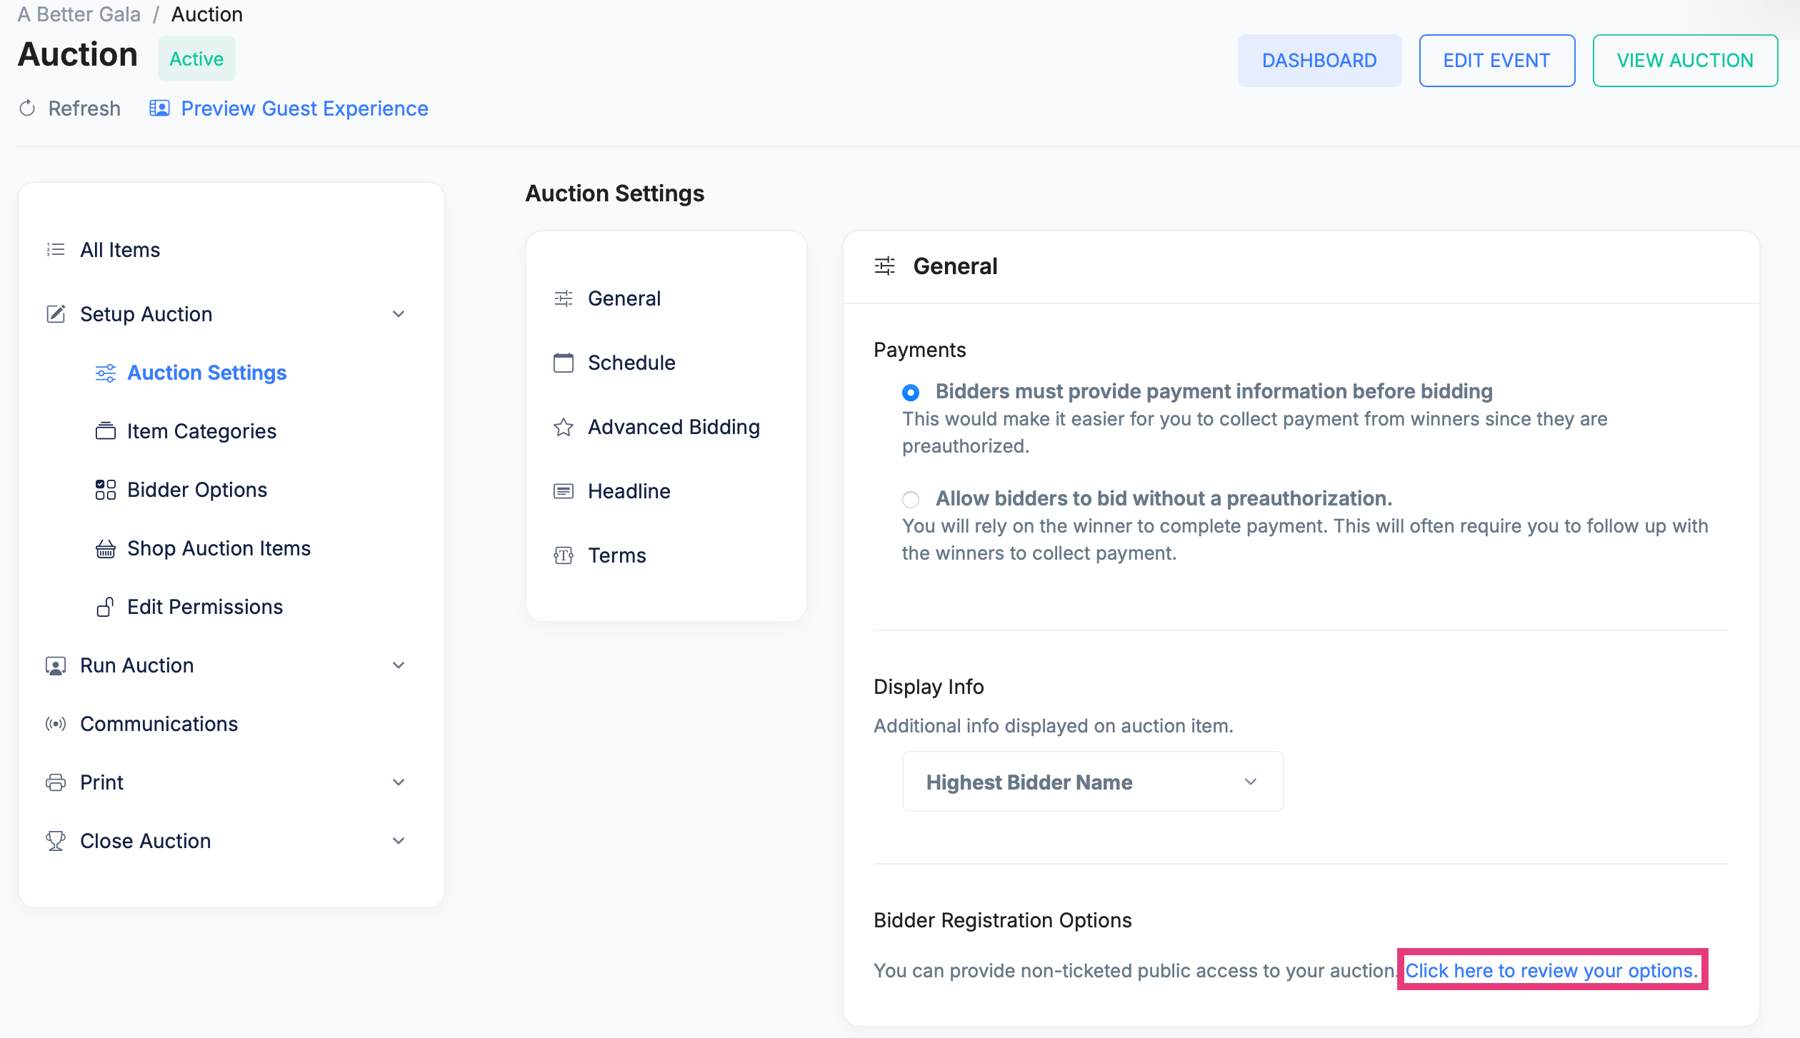Click the Preview Guest Experience screen icon
The width and height of the screenshot is (1800, 1038).
click(159, 108)
